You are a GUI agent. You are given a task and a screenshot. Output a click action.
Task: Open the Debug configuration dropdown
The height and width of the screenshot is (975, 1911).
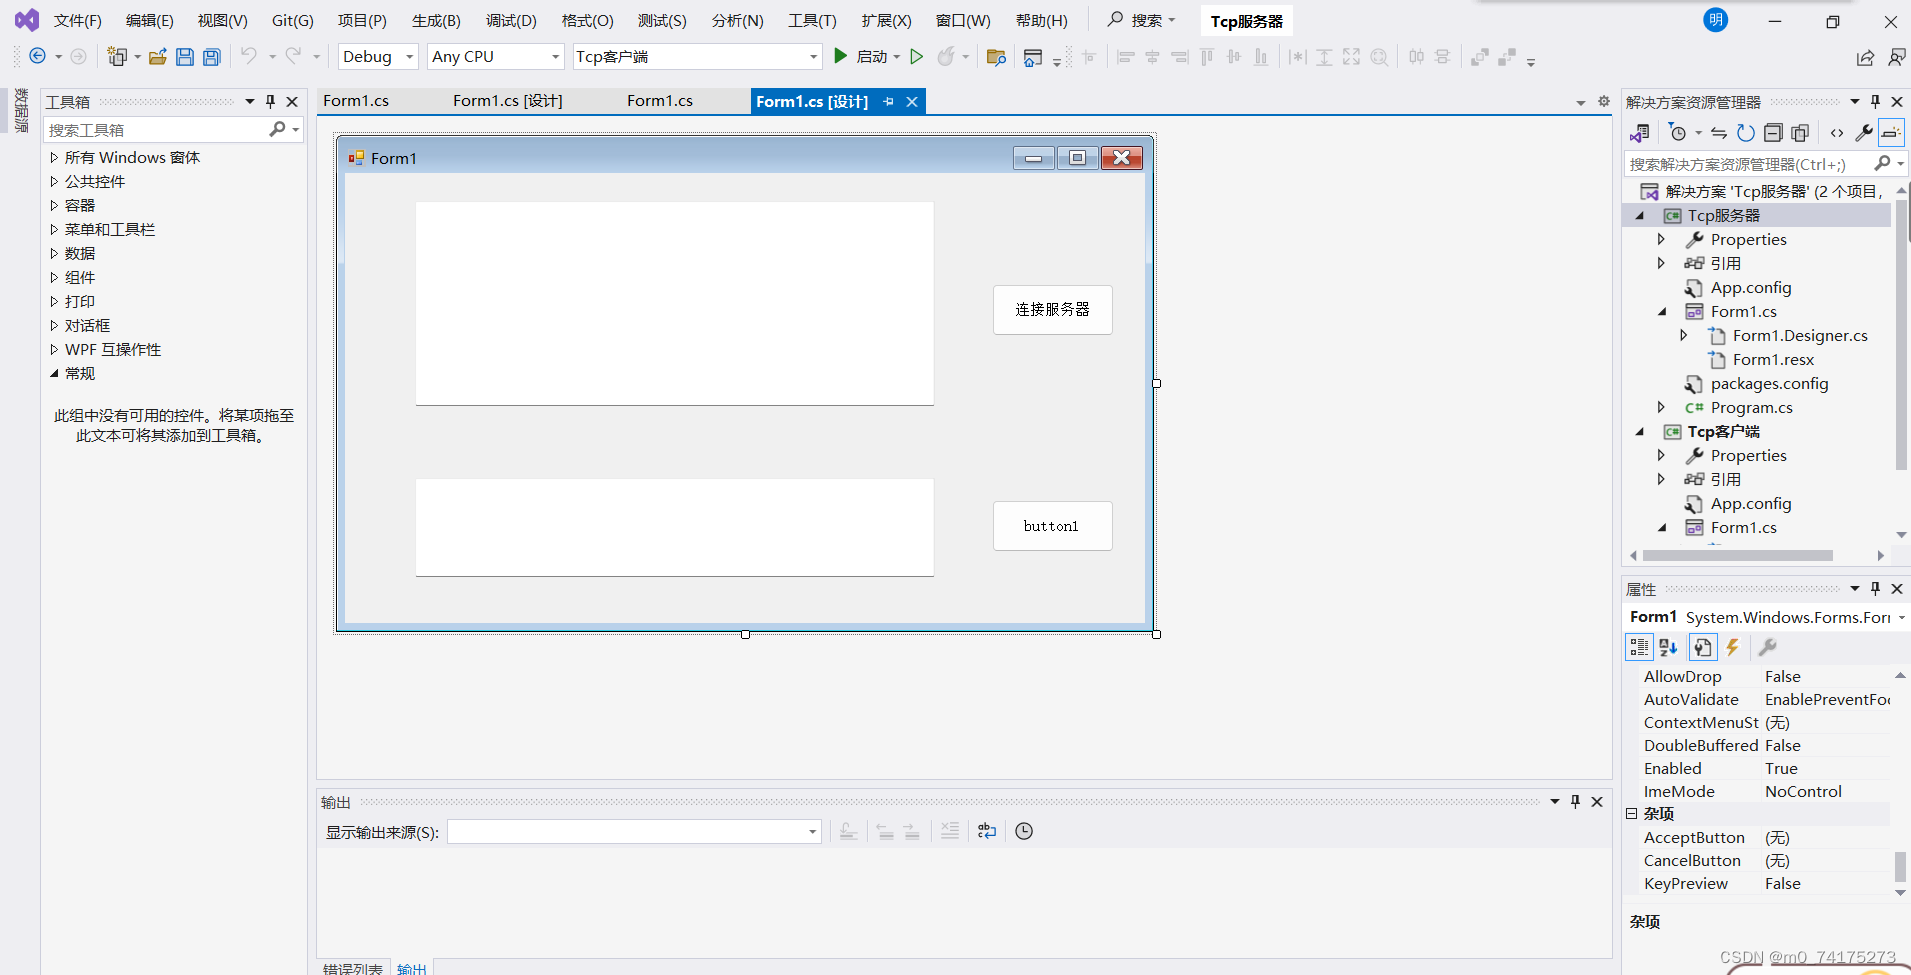click(x=408, y=56)
